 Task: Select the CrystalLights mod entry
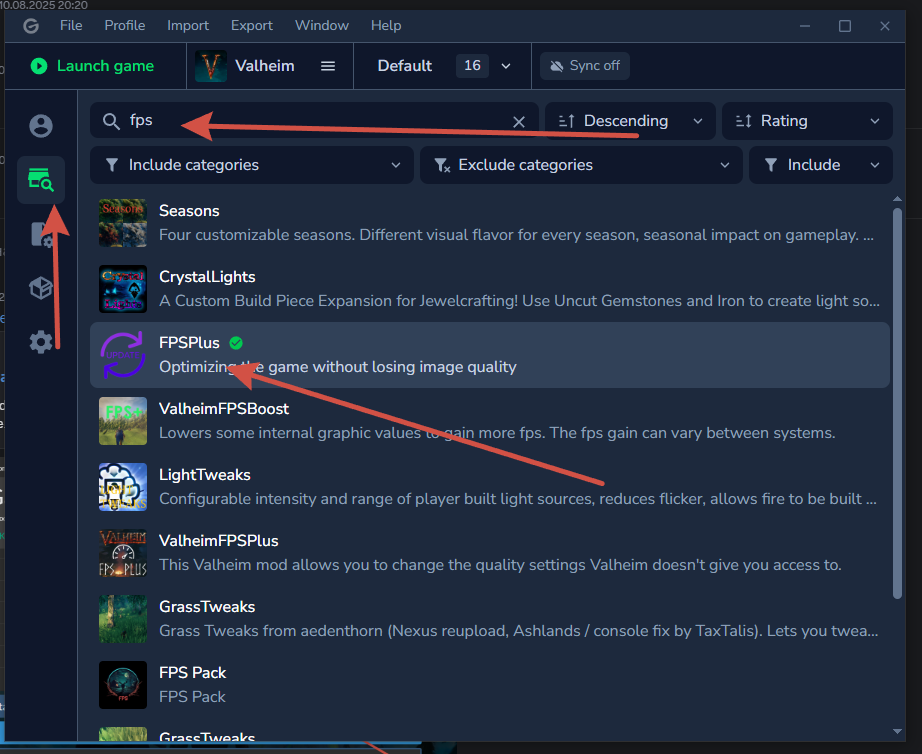(x=490, y=289)
